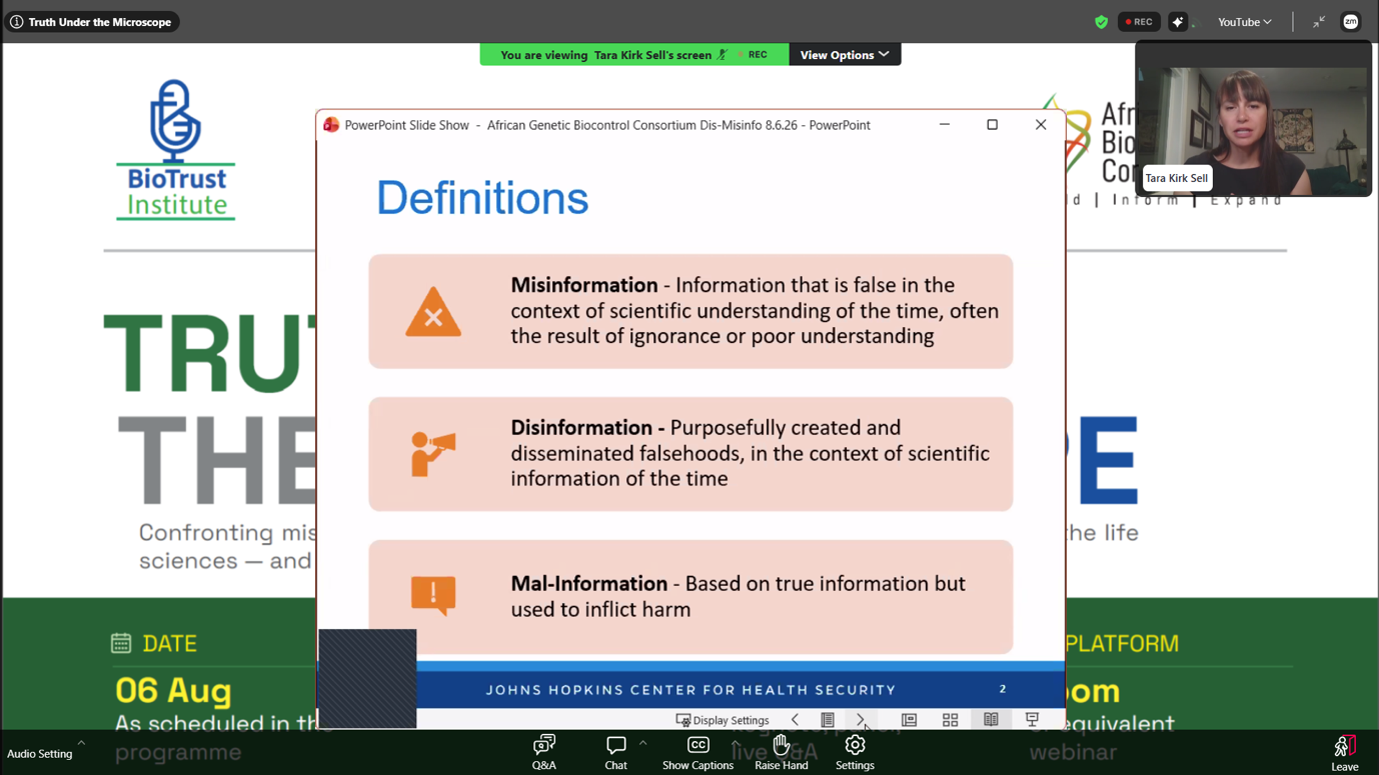Click the '06 Aug' date text
Viewport: 1379px width, 775px height.
pyautogui.click(x=173, y=690)
